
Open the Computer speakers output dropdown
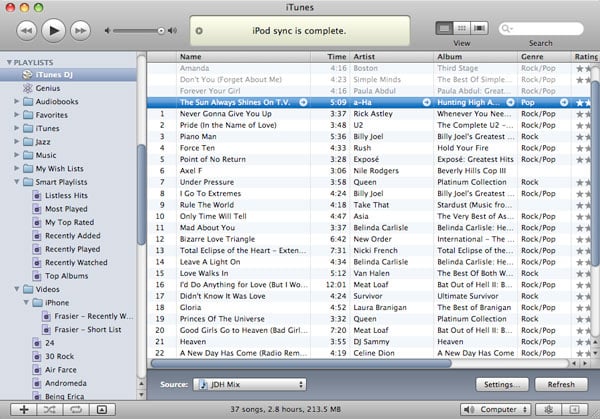point(496,409)
